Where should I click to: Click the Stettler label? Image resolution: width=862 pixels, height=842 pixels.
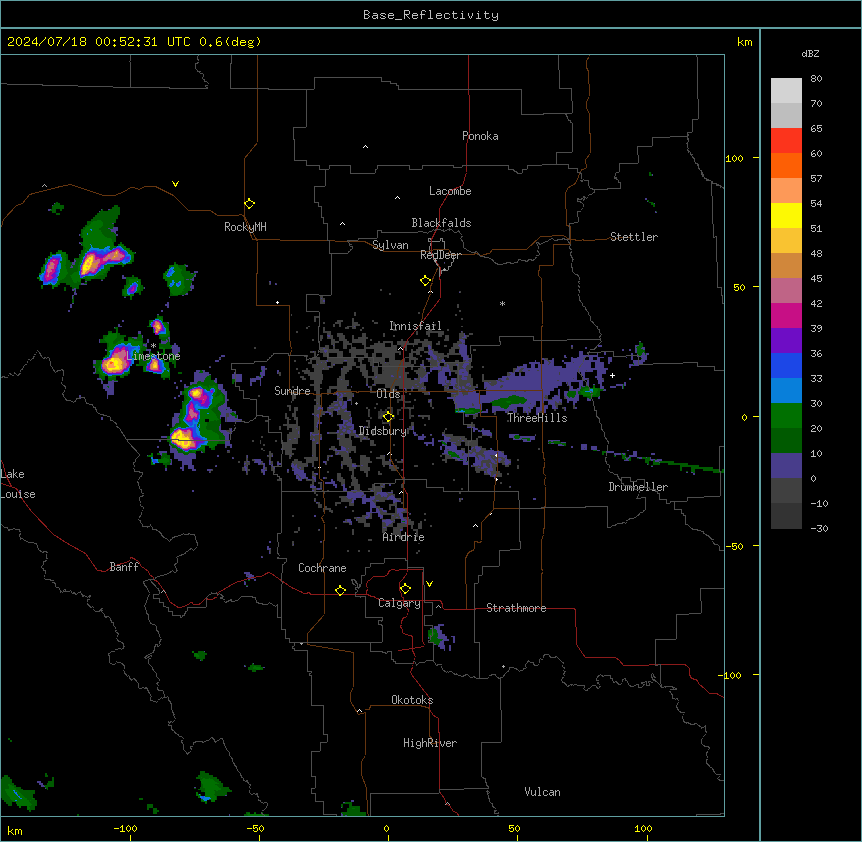click(x=634, y=237)
